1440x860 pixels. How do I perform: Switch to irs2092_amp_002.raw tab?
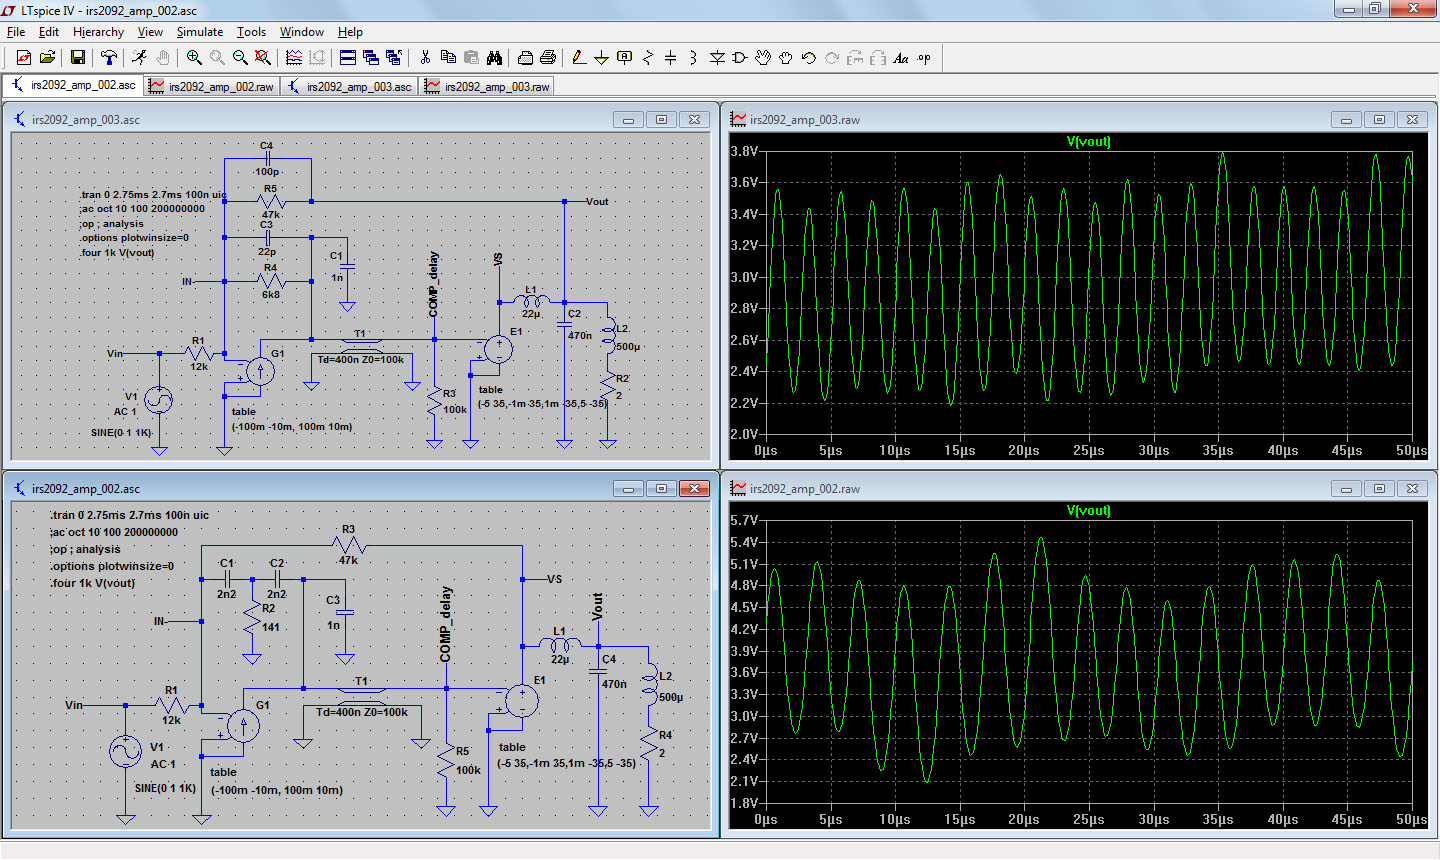click(211, 87)
